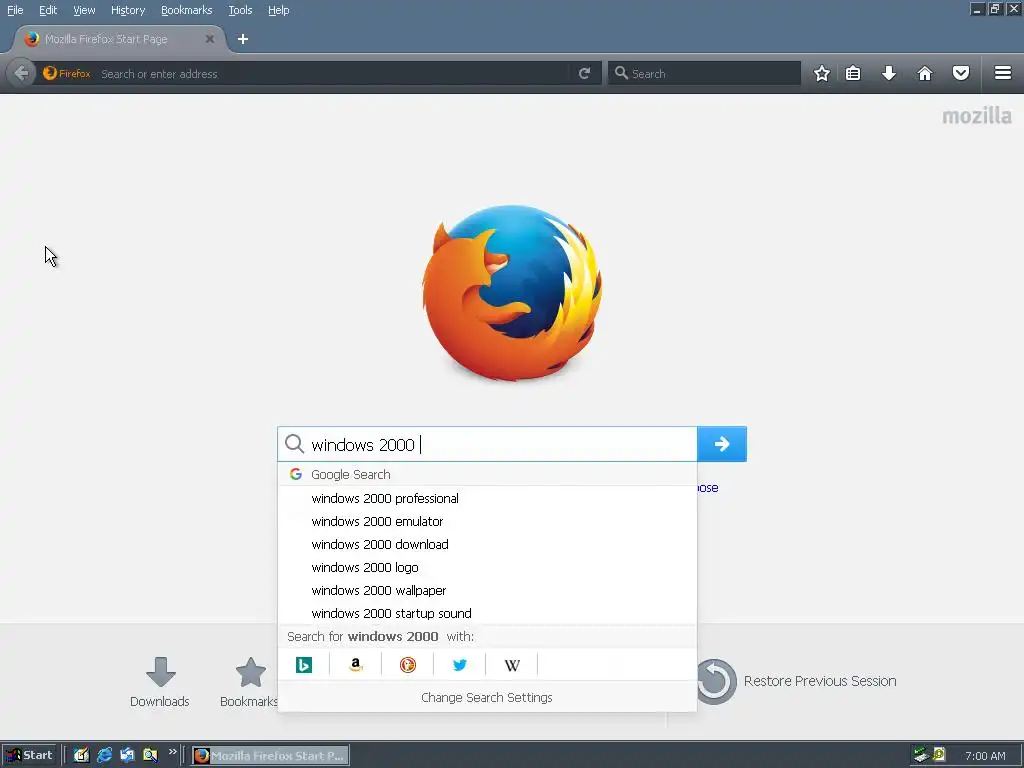Image resolution: width=1024 pixels, height=768 pixels.
Task: Click the Google Search header row
Action: 487,474
